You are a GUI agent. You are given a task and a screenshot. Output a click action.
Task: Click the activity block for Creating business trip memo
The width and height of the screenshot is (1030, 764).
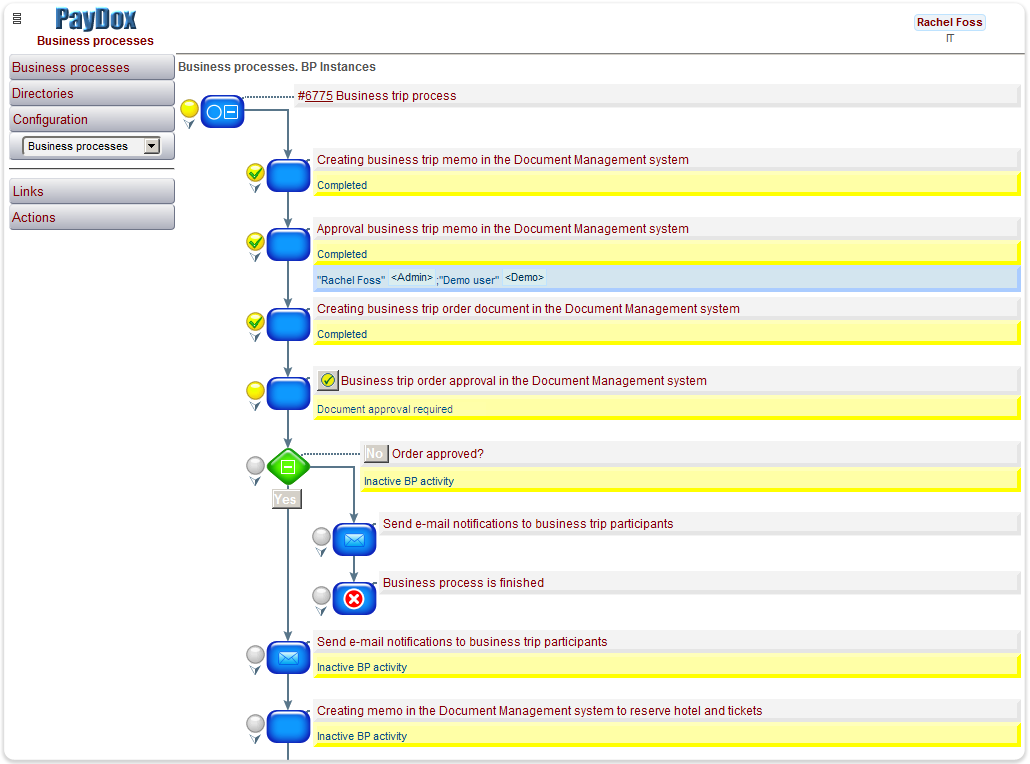point(288,175)
